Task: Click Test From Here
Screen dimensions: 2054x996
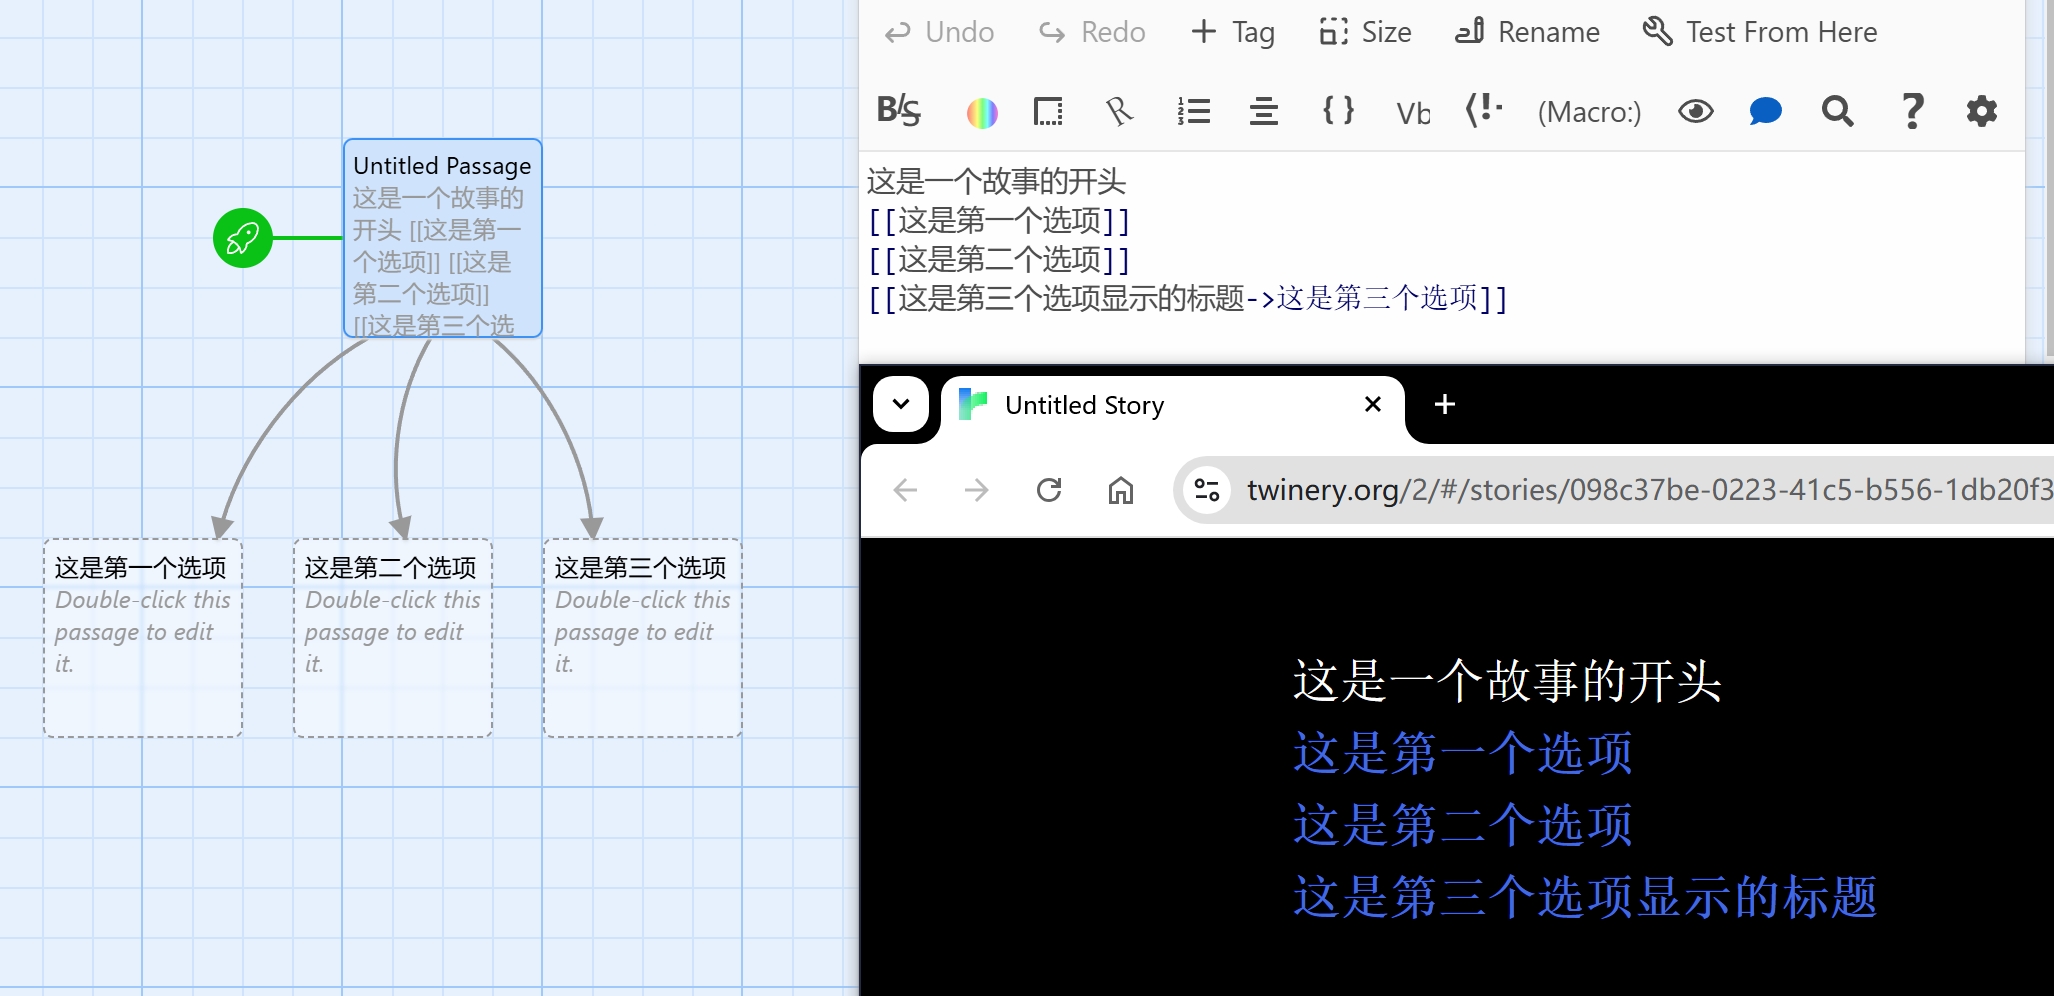Action: point(1760,32)
